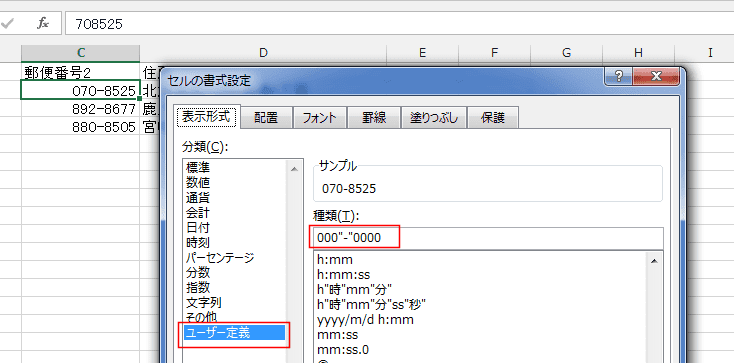Open the フォント tab
Image resolution: width=734 pixels, height=363 pixels.
point(319,118)
